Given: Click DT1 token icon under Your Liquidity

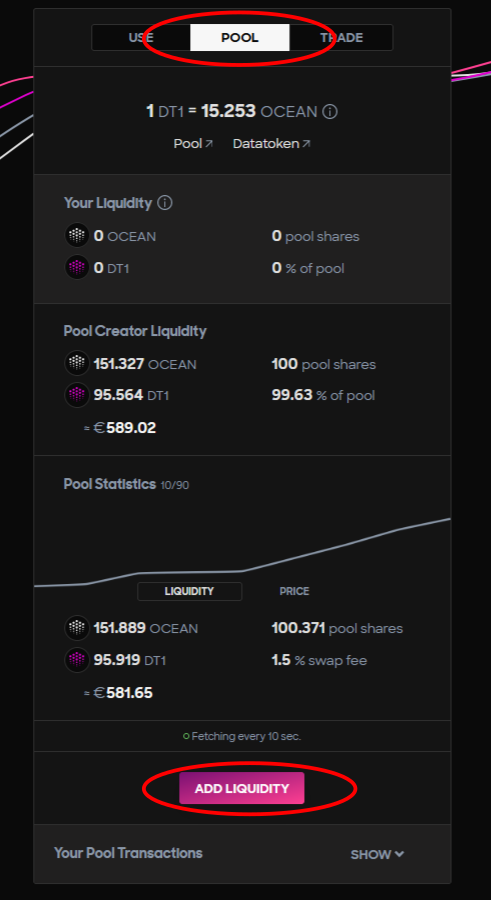Looking at the screenshot, I should pyautogui.click(x=77, y=267).
